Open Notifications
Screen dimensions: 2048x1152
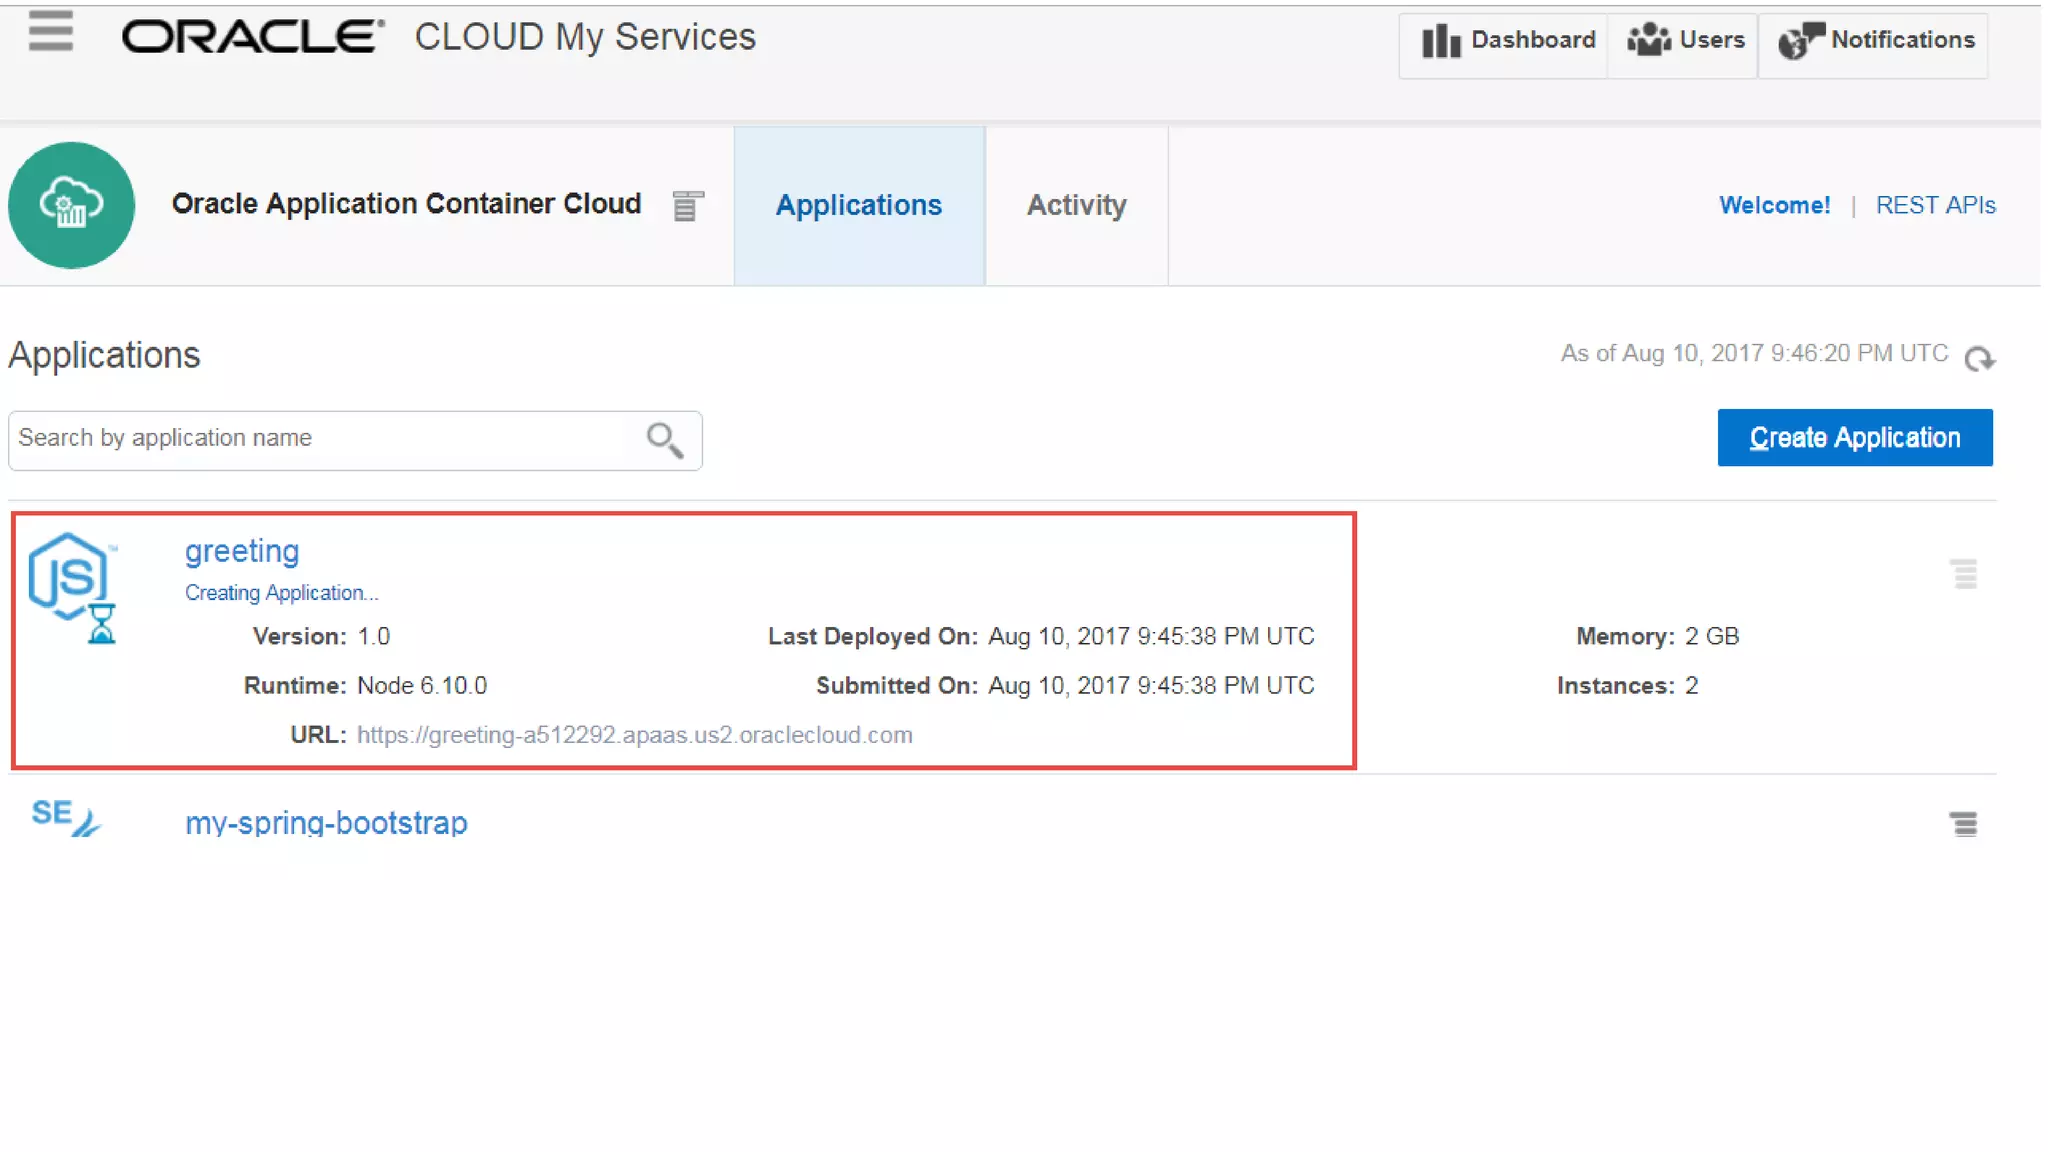[1876, 41]
